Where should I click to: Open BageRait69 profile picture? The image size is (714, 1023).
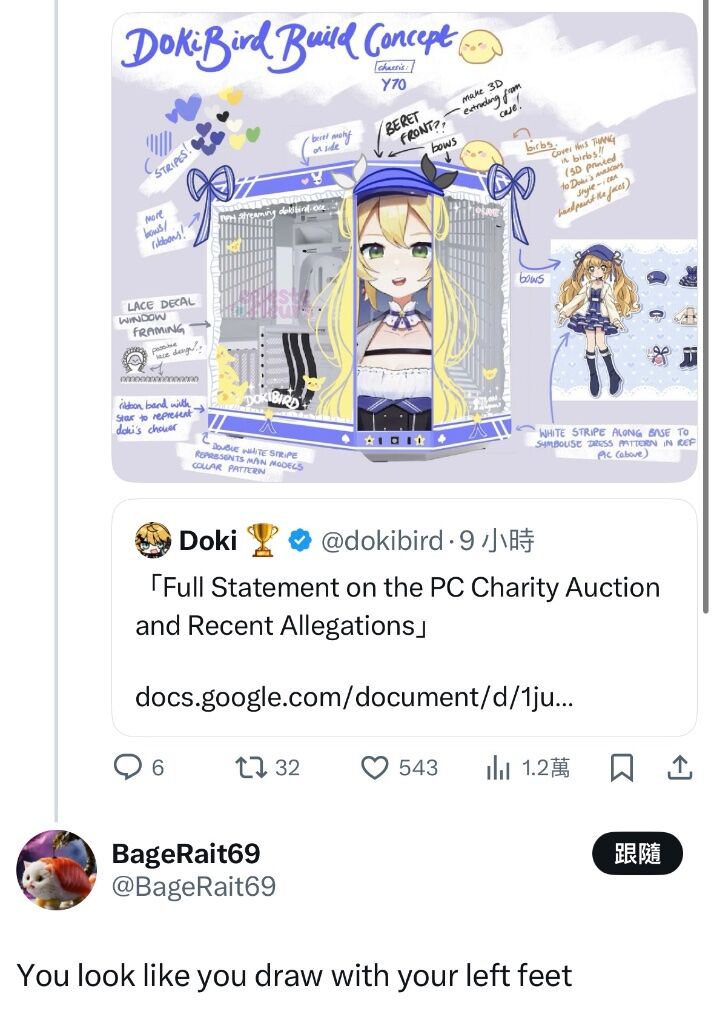(x=56, y=870)
